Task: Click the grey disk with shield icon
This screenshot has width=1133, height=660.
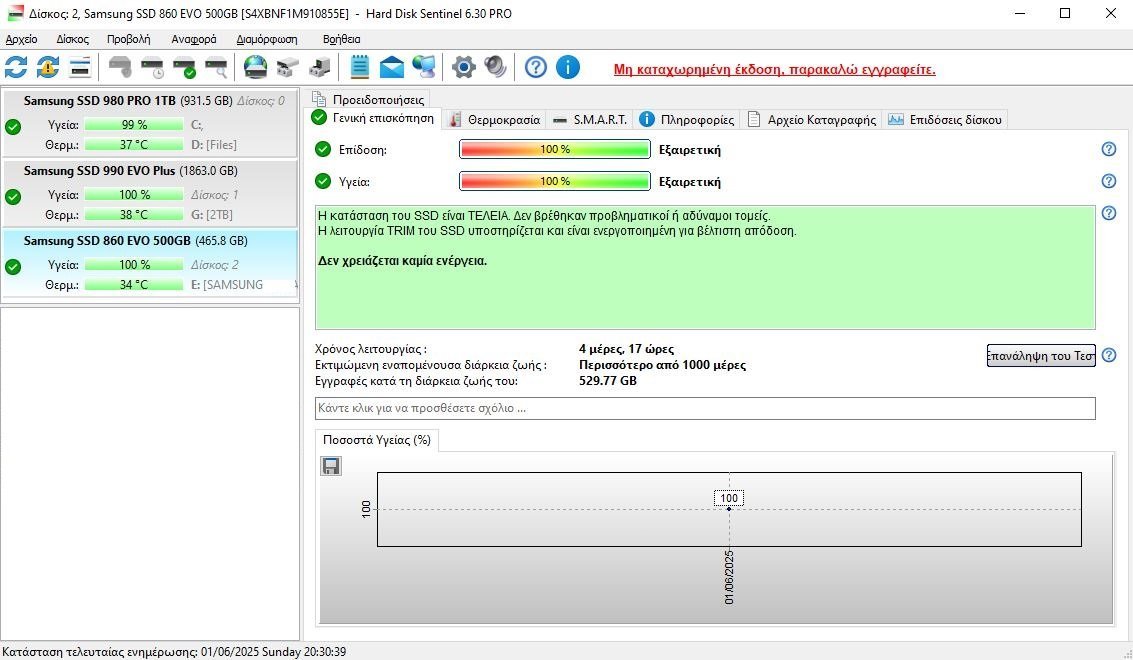Action: [x=120, y=67]
